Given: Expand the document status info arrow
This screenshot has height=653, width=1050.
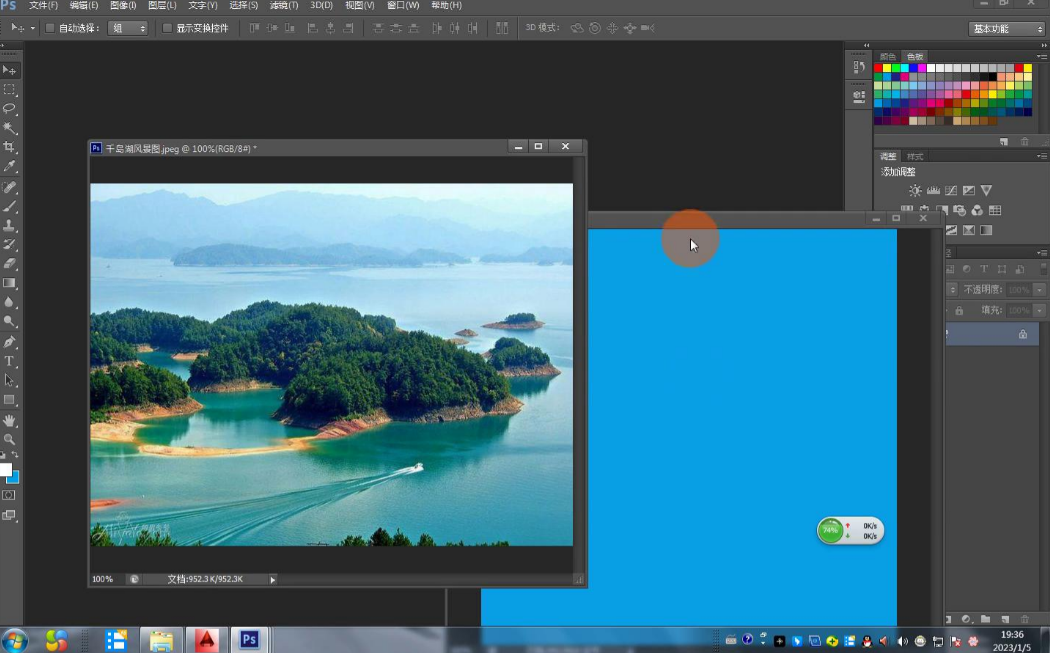Looking at the screenshot, I should (273, 579).
